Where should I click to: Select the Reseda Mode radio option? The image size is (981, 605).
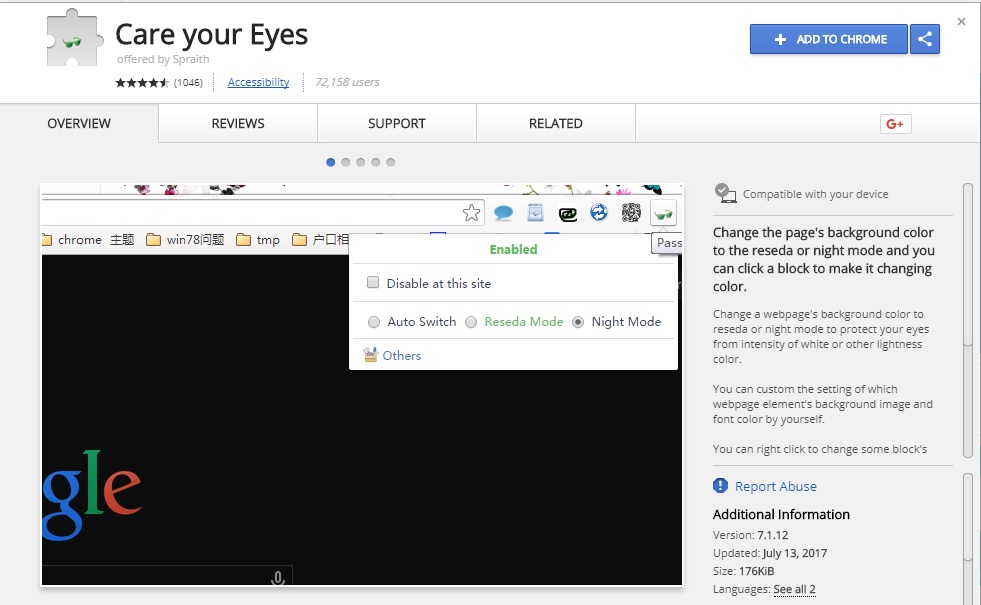click(471, 322)
